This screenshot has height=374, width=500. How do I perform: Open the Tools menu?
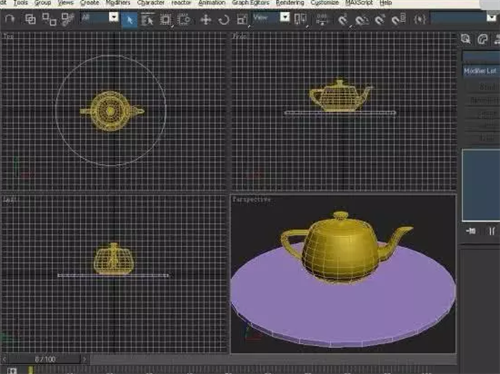pyautogui.click(x=21, y=3)
